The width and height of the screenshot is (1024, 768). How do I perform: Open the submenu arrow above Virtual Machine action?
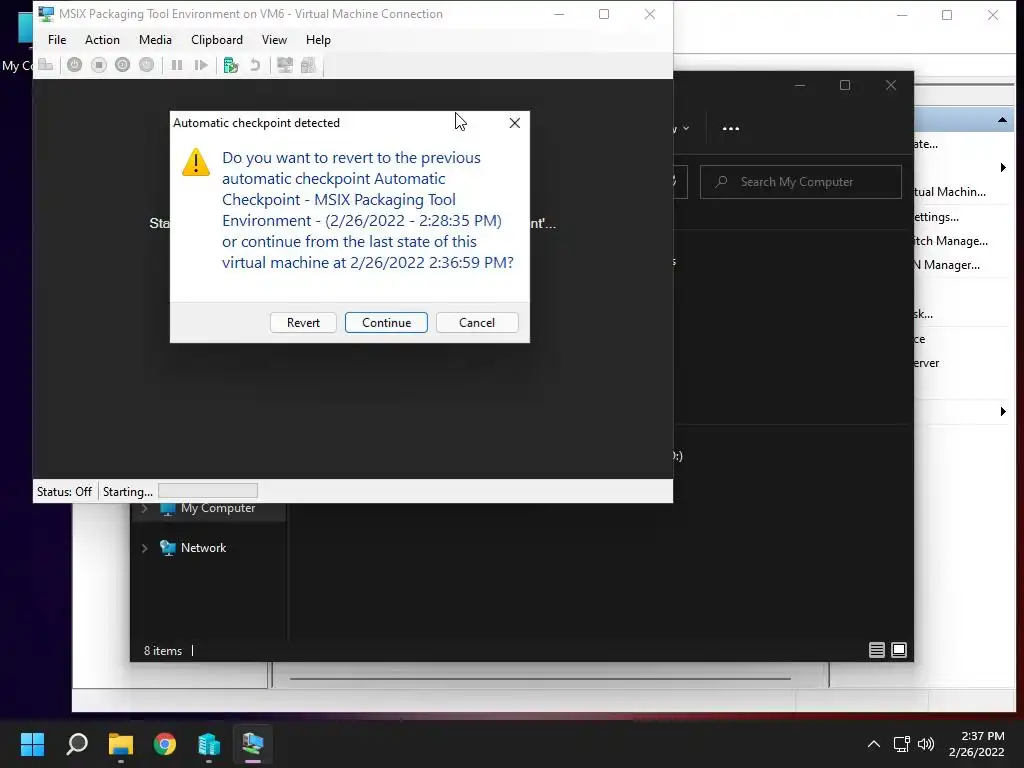pos(1003,168)
